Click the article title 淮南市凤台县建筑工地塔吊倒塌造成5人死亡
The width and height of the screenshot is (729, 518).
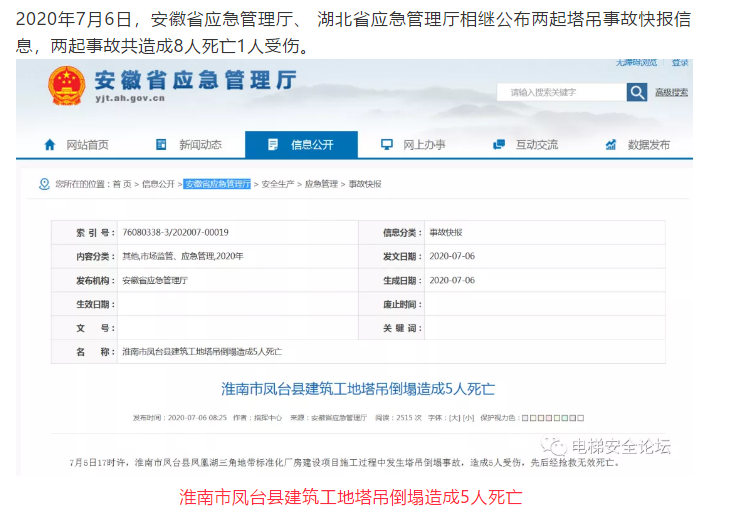357,388
